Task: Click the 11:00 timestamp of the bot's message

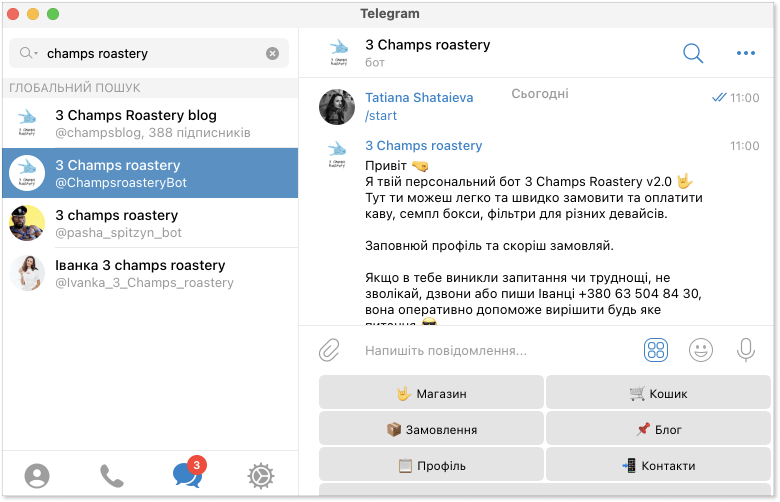Action: (744, 146)
